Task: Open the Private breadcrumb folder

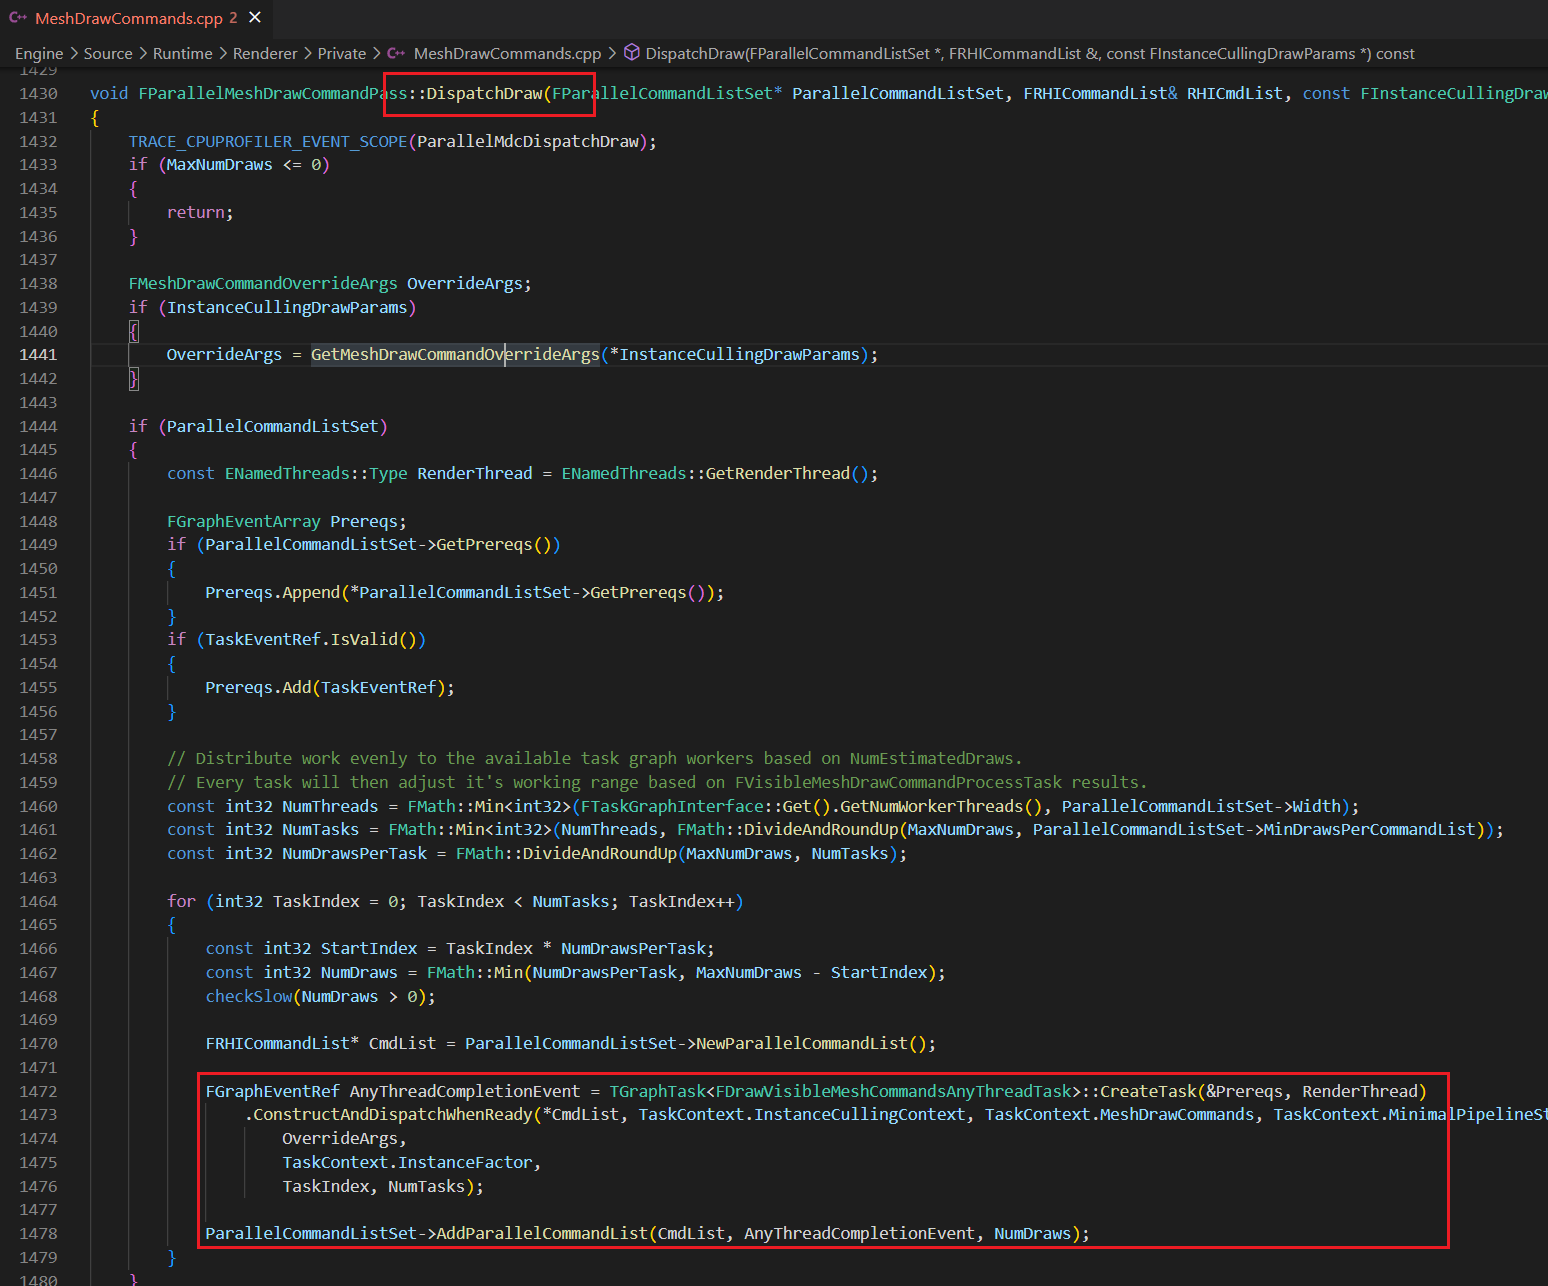Action: tap(342, 54)
